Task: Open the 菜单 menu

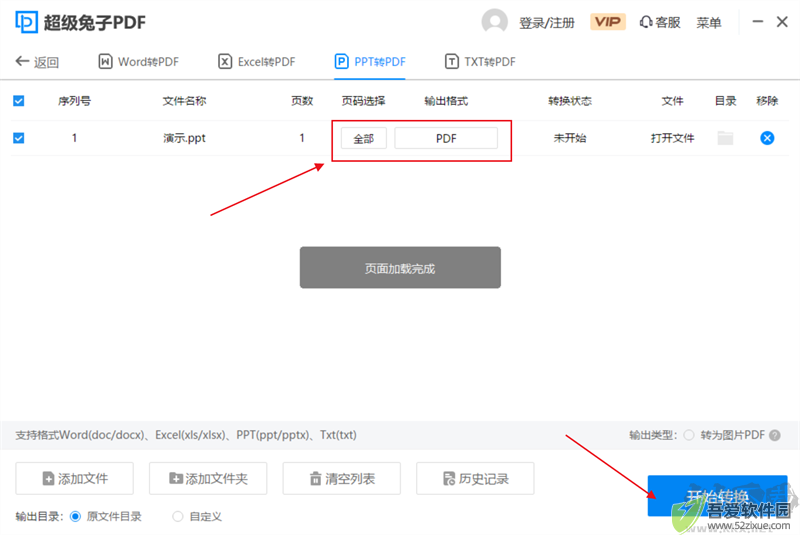Action: [x=709, y=23]
